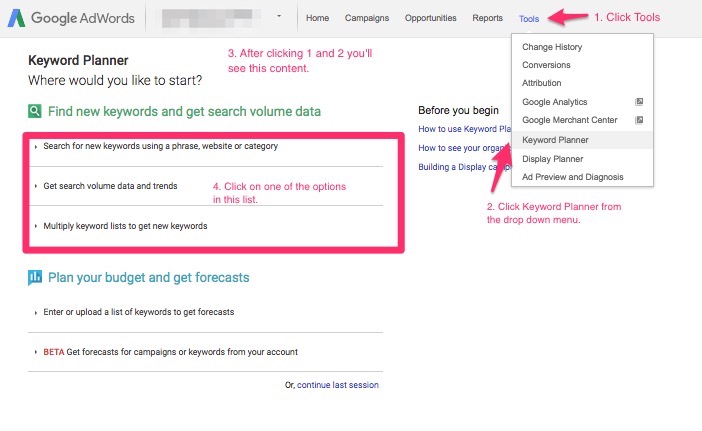Open the Tools menu
Screen dimensions: 702x431
[x=529, y=19]
